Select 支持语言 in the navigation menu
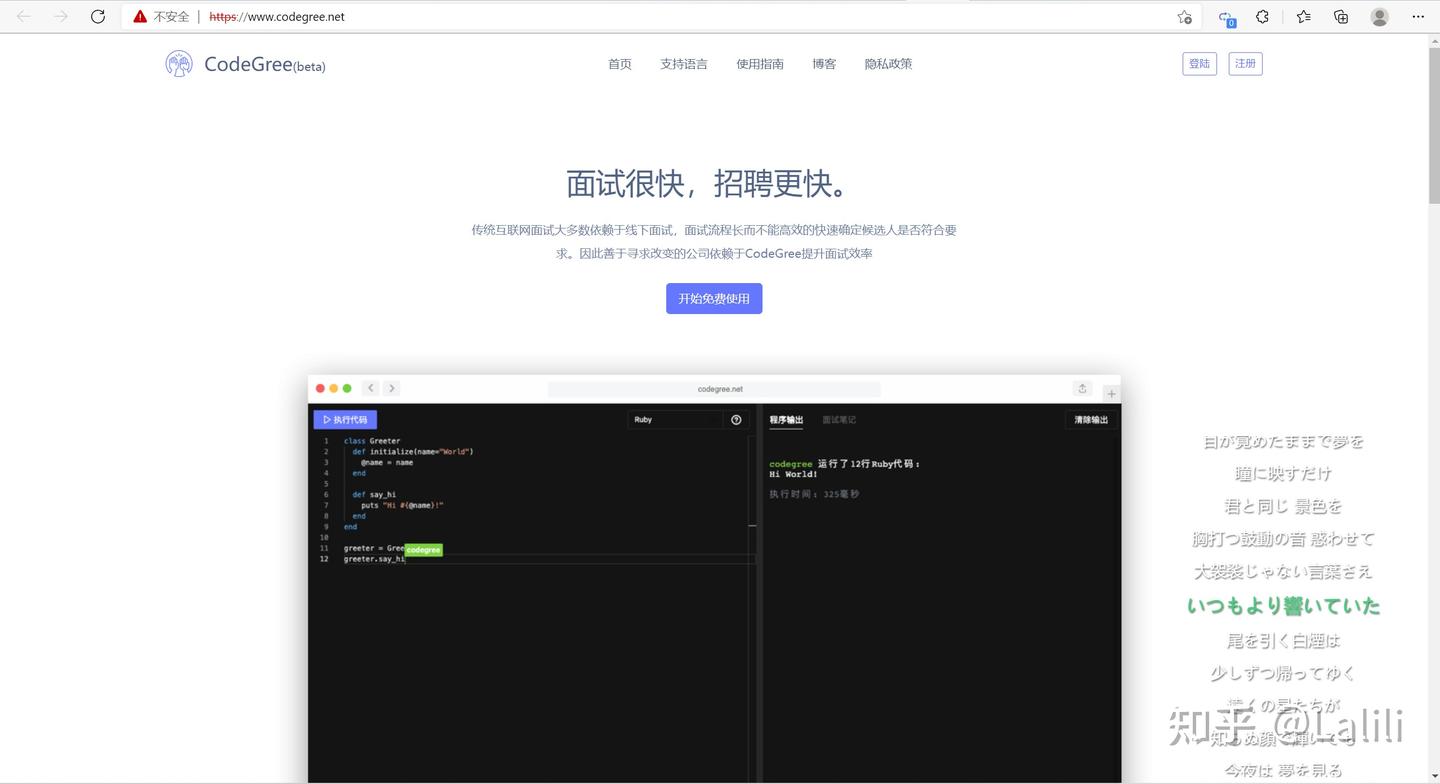The image size is (1440, 784). (684, 63)
